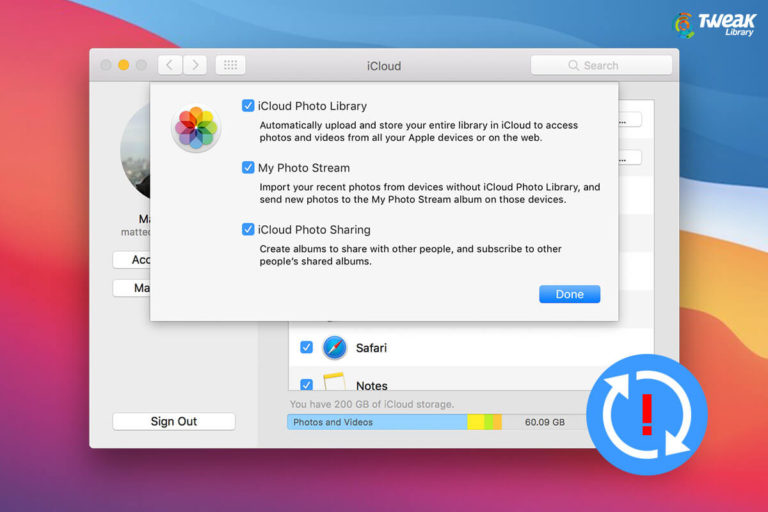Click the account profile picture
This screenshot has width=768, height=512.
coord(135,151)
